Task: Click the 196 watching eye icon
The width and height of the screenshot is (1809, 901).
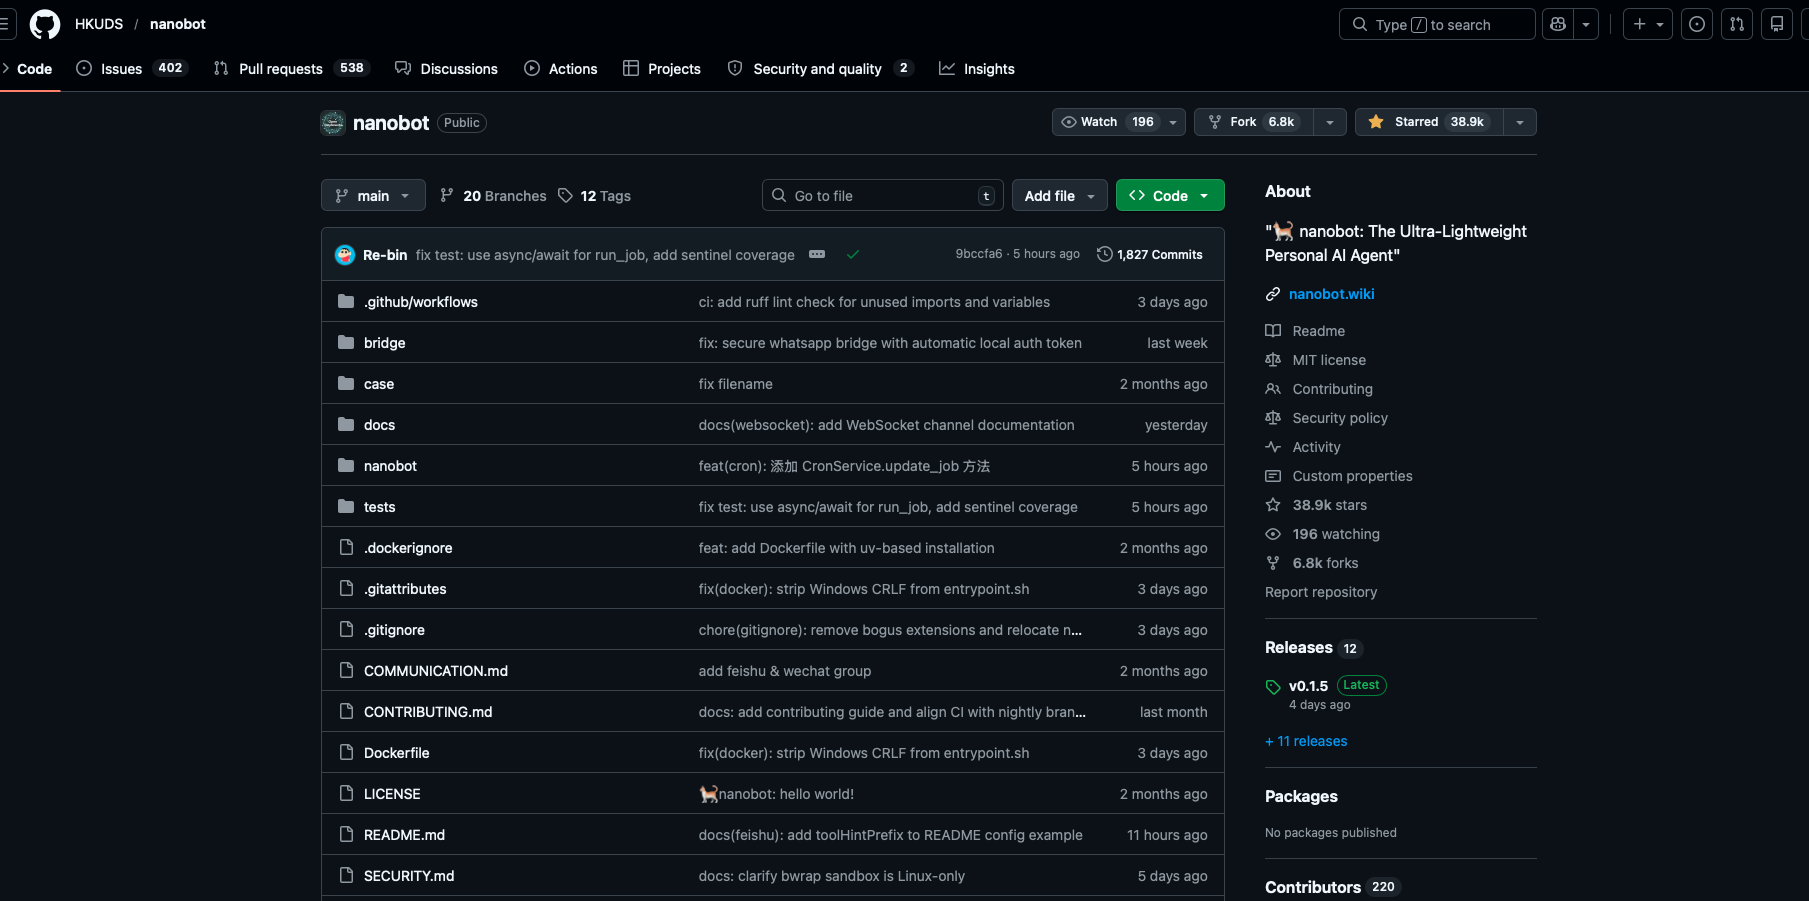Action: (x=1273, y=534)
